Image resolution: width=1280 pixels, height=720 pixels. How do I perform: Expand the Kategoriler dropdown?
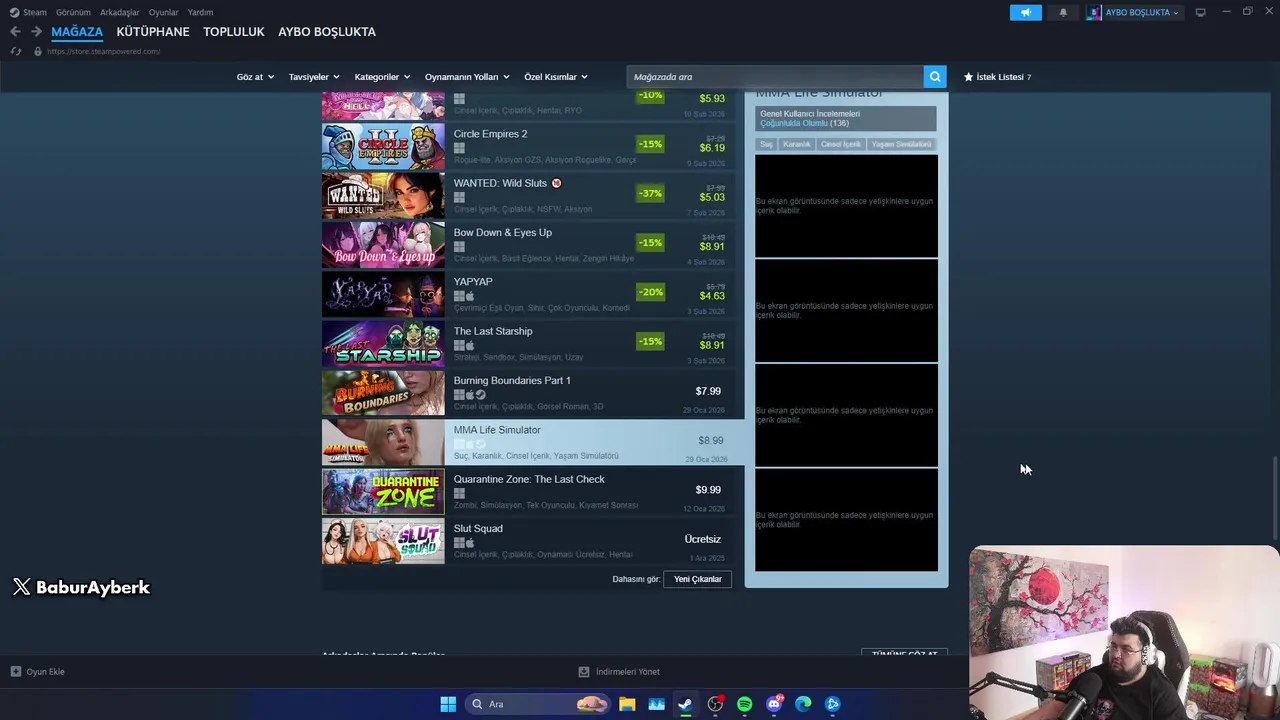click(382, 77)
